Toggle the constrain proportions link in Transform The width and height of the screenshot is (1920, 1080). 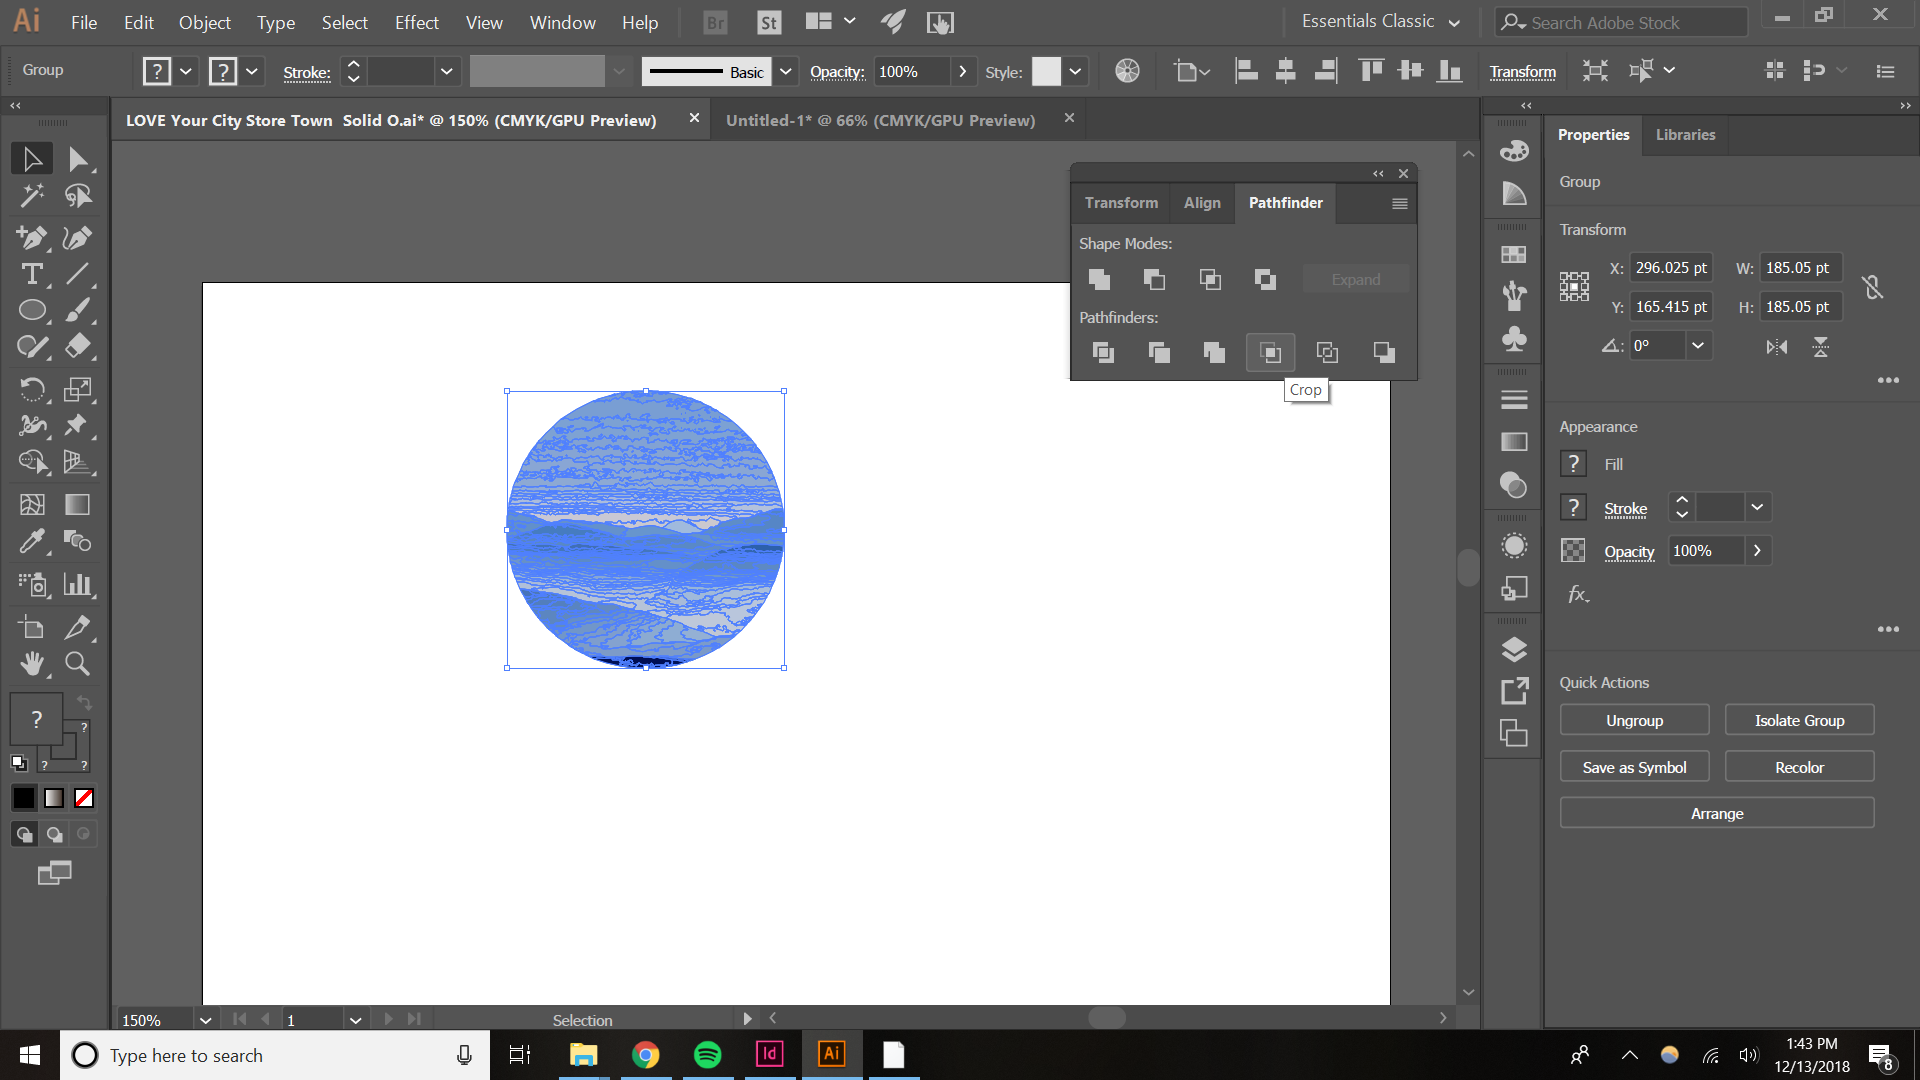click(x=1874, y=287)
